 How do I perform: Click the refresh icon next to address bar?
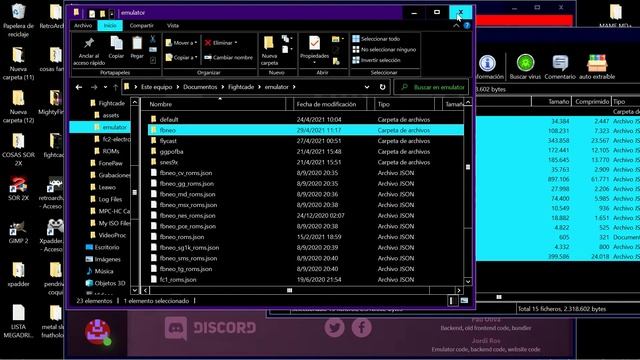pyautogui.click(x=382, y=87)
